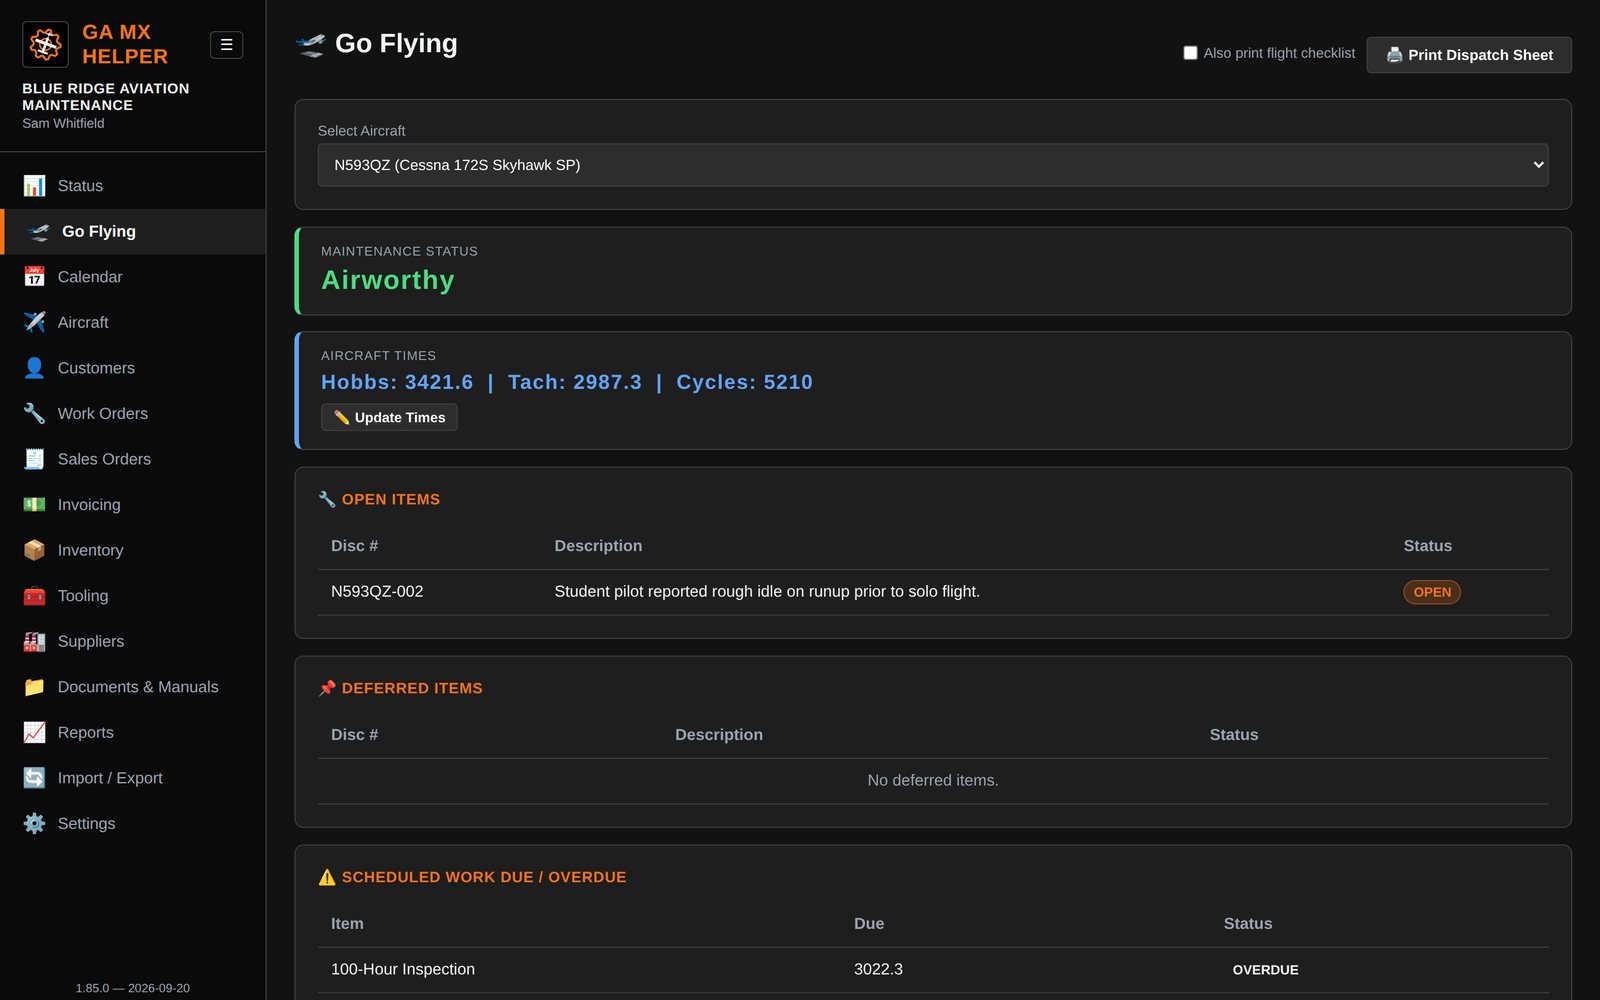The image size is (1600, 1000).
Task: Click the Suppliers factory icon
Action: [x=34, y=641]
